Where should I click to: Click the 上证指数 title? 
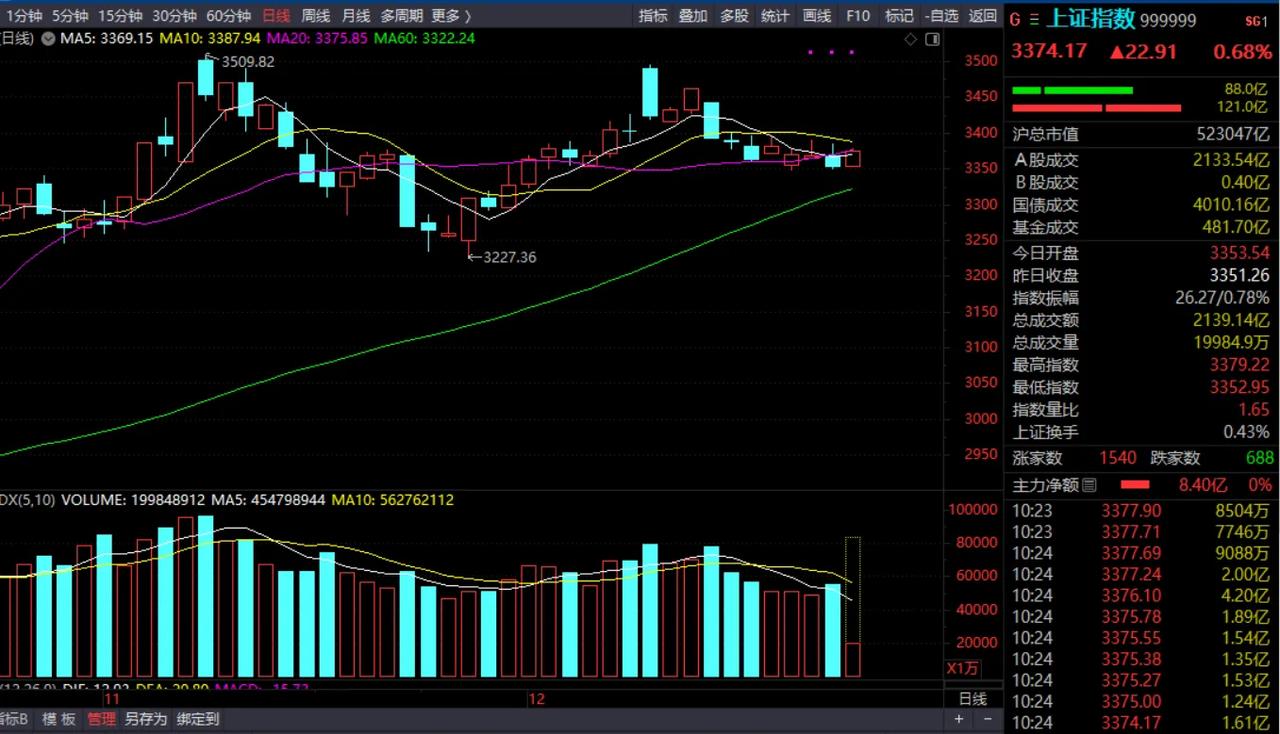[x=1091, y=19]
